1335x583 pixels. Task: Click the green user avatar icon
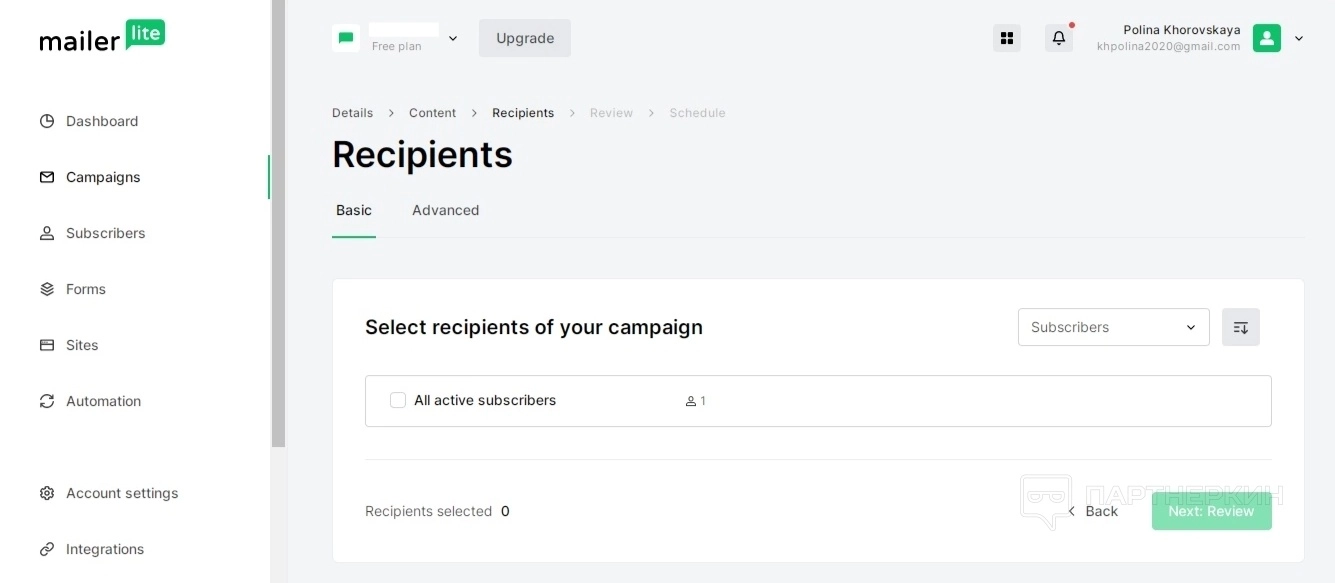tap(1266, 38)
